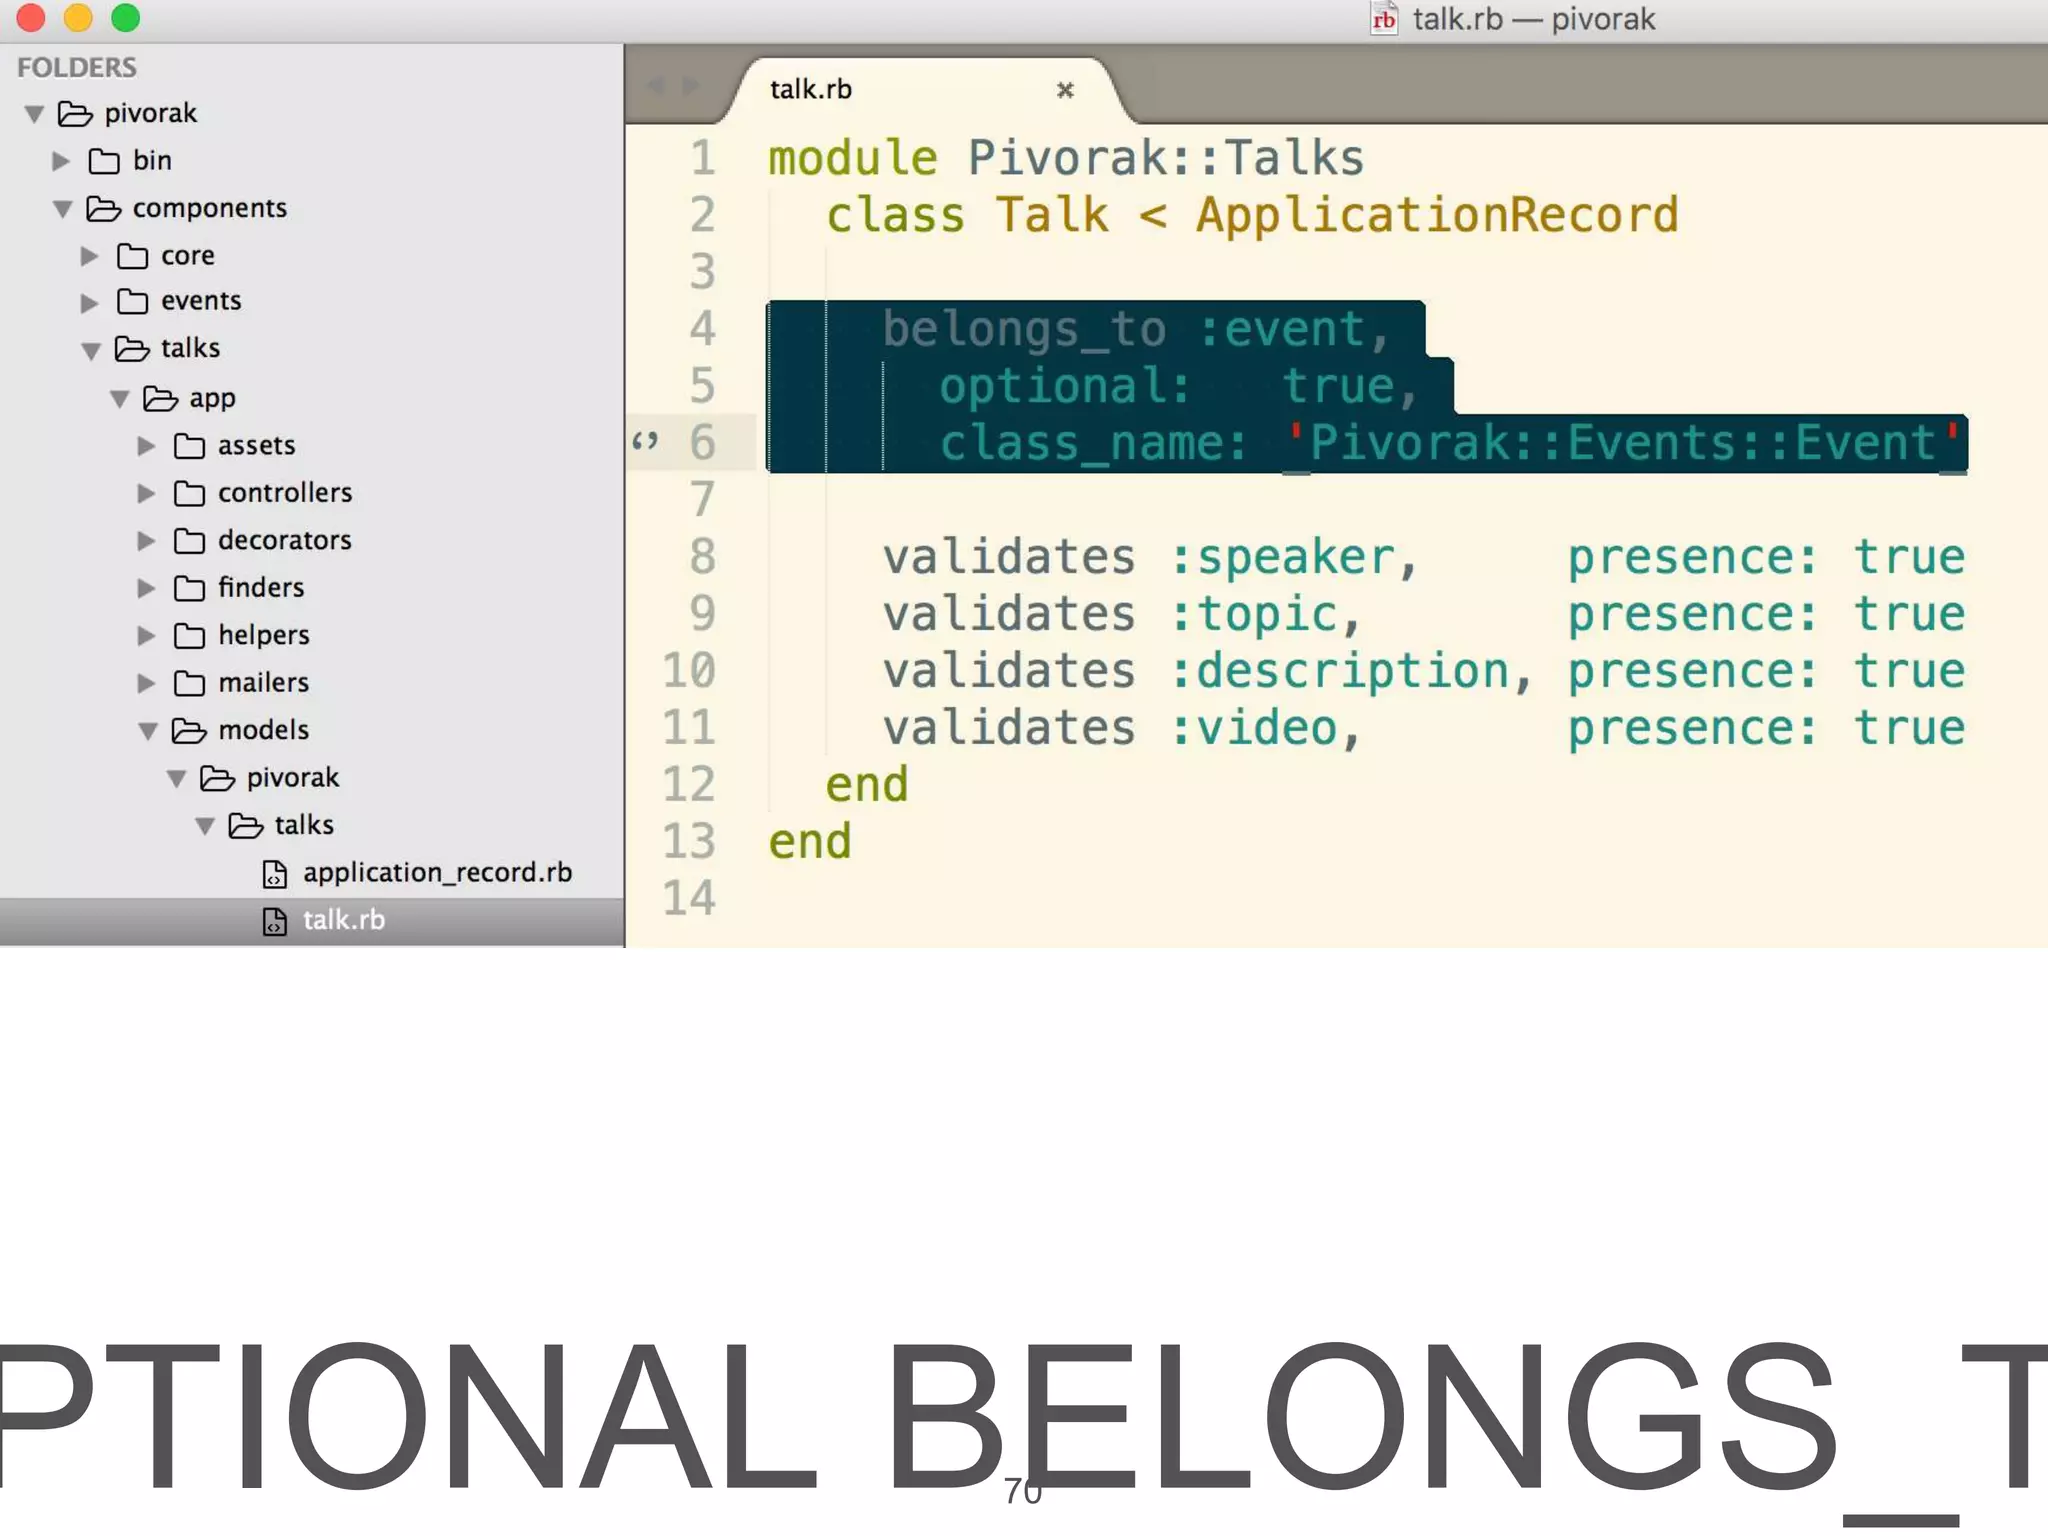Click the app open-folder icon
Image resolution: width=2048 pixels, height=1536 pixels.
pyautogui.click(x=160, y=399)
